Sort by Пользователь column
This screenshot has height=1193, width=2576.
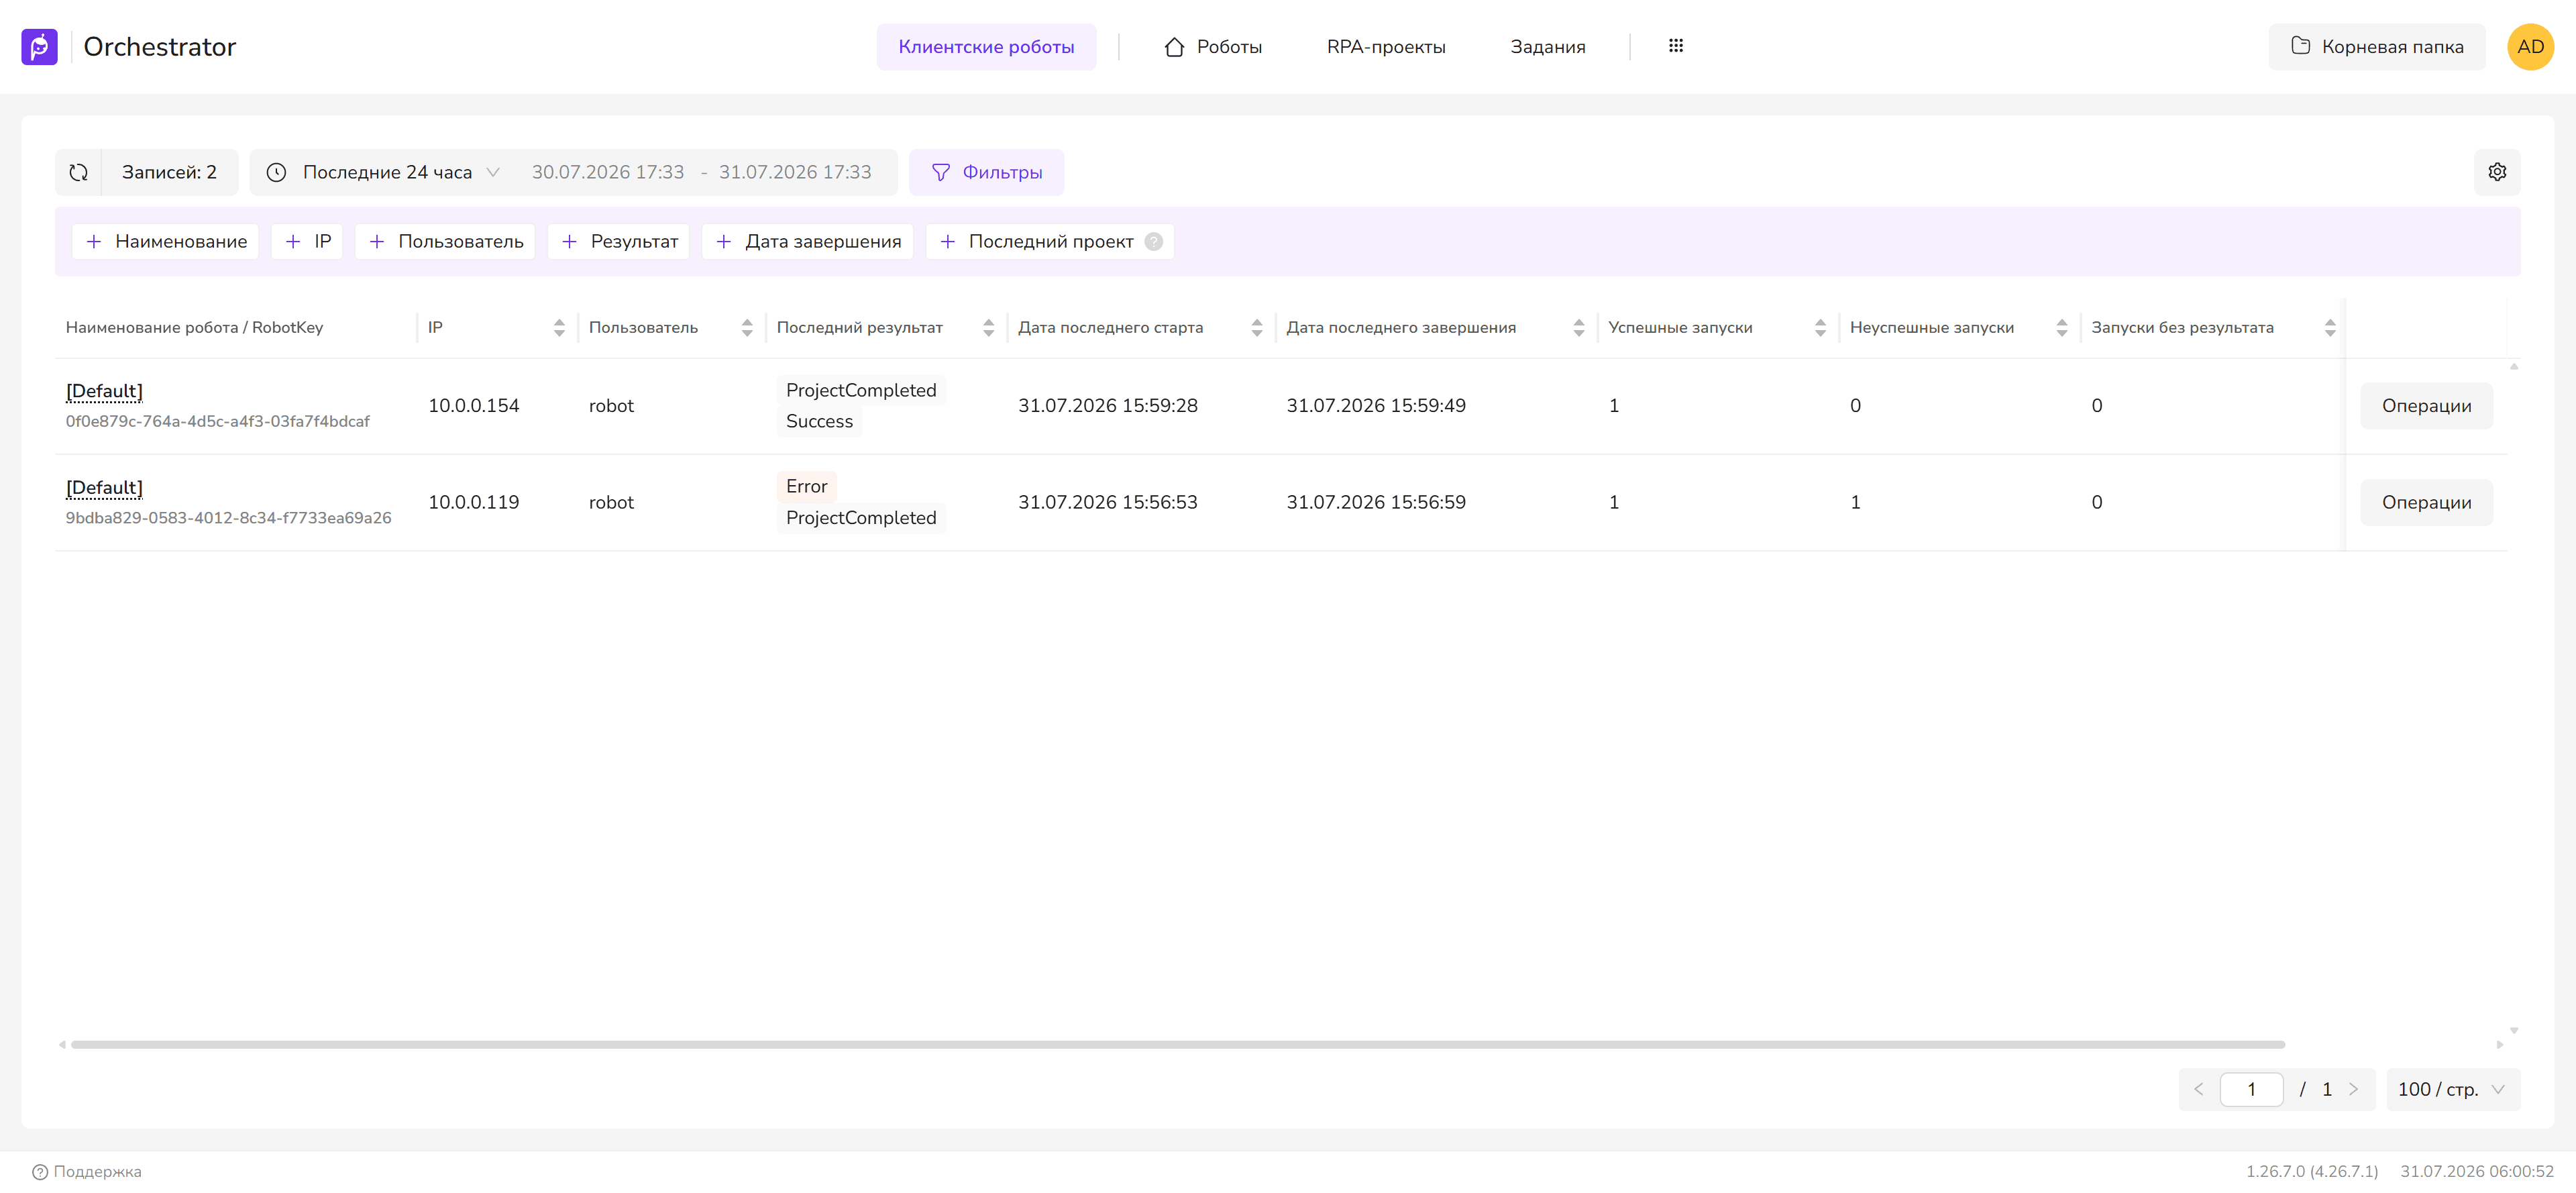tap(747, 327)
